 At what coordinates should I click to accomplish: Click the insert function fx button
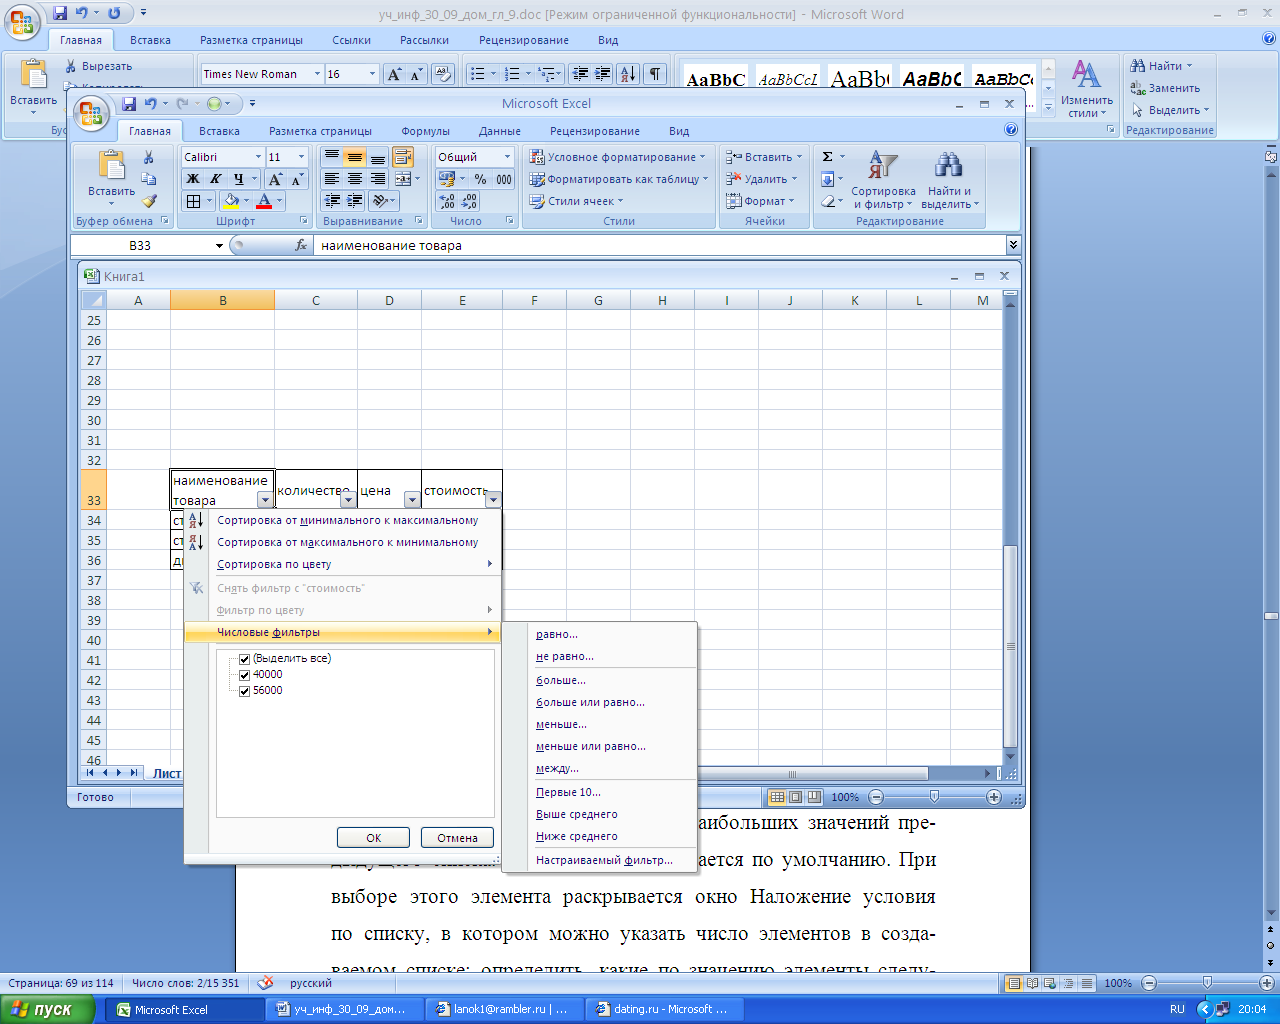tap(301, 245)
